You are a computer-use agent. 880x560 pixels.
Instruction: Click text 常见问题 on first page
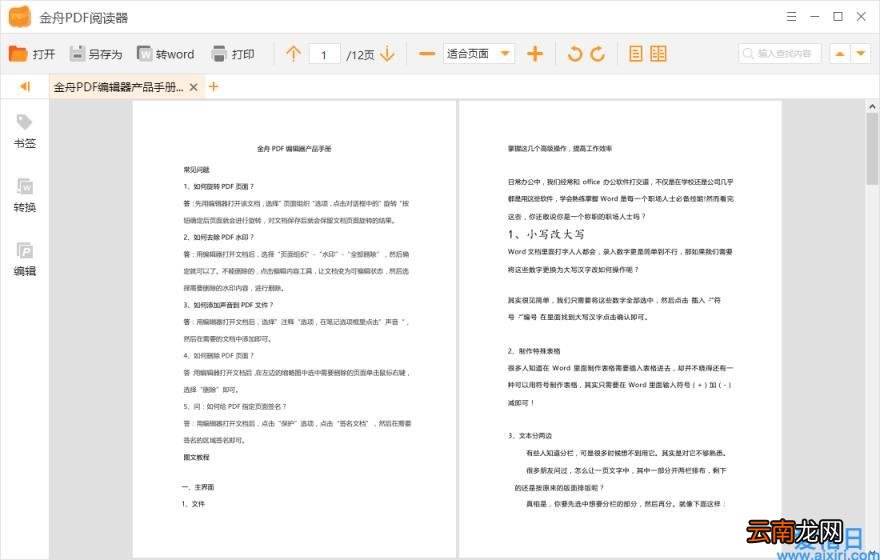tap(196, 169)
